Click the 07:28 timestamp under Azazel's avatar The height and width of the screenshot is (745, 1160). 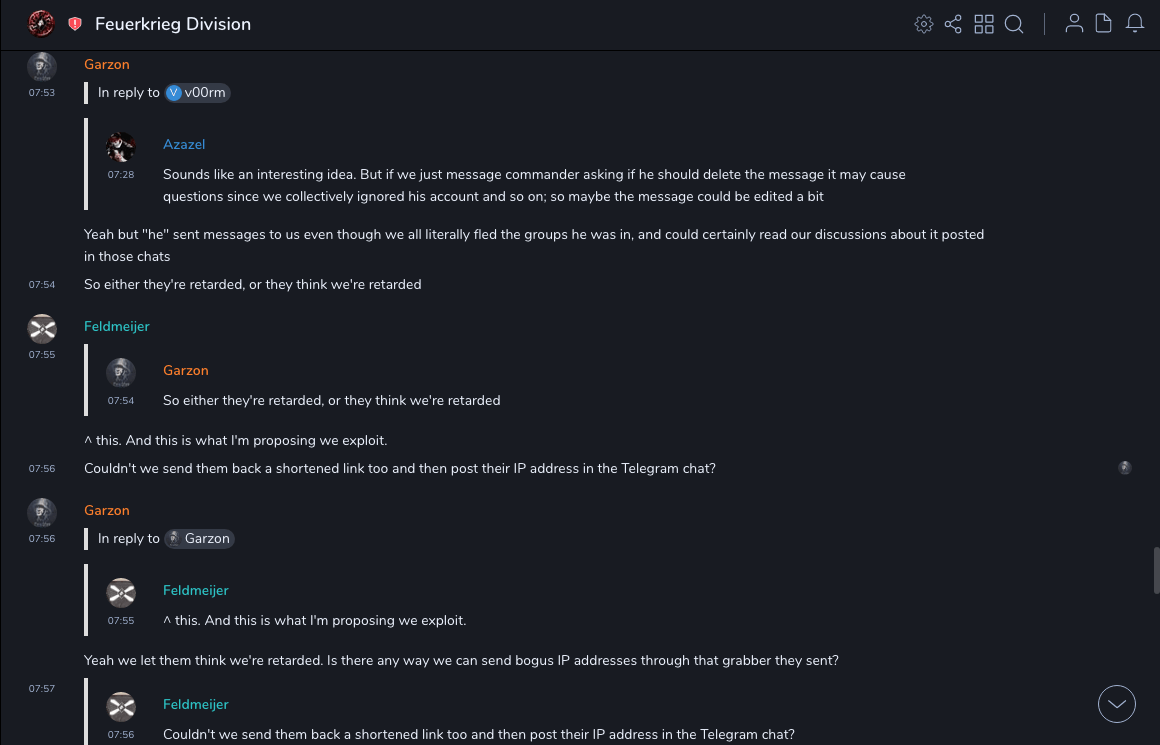(x=121, y=174)
